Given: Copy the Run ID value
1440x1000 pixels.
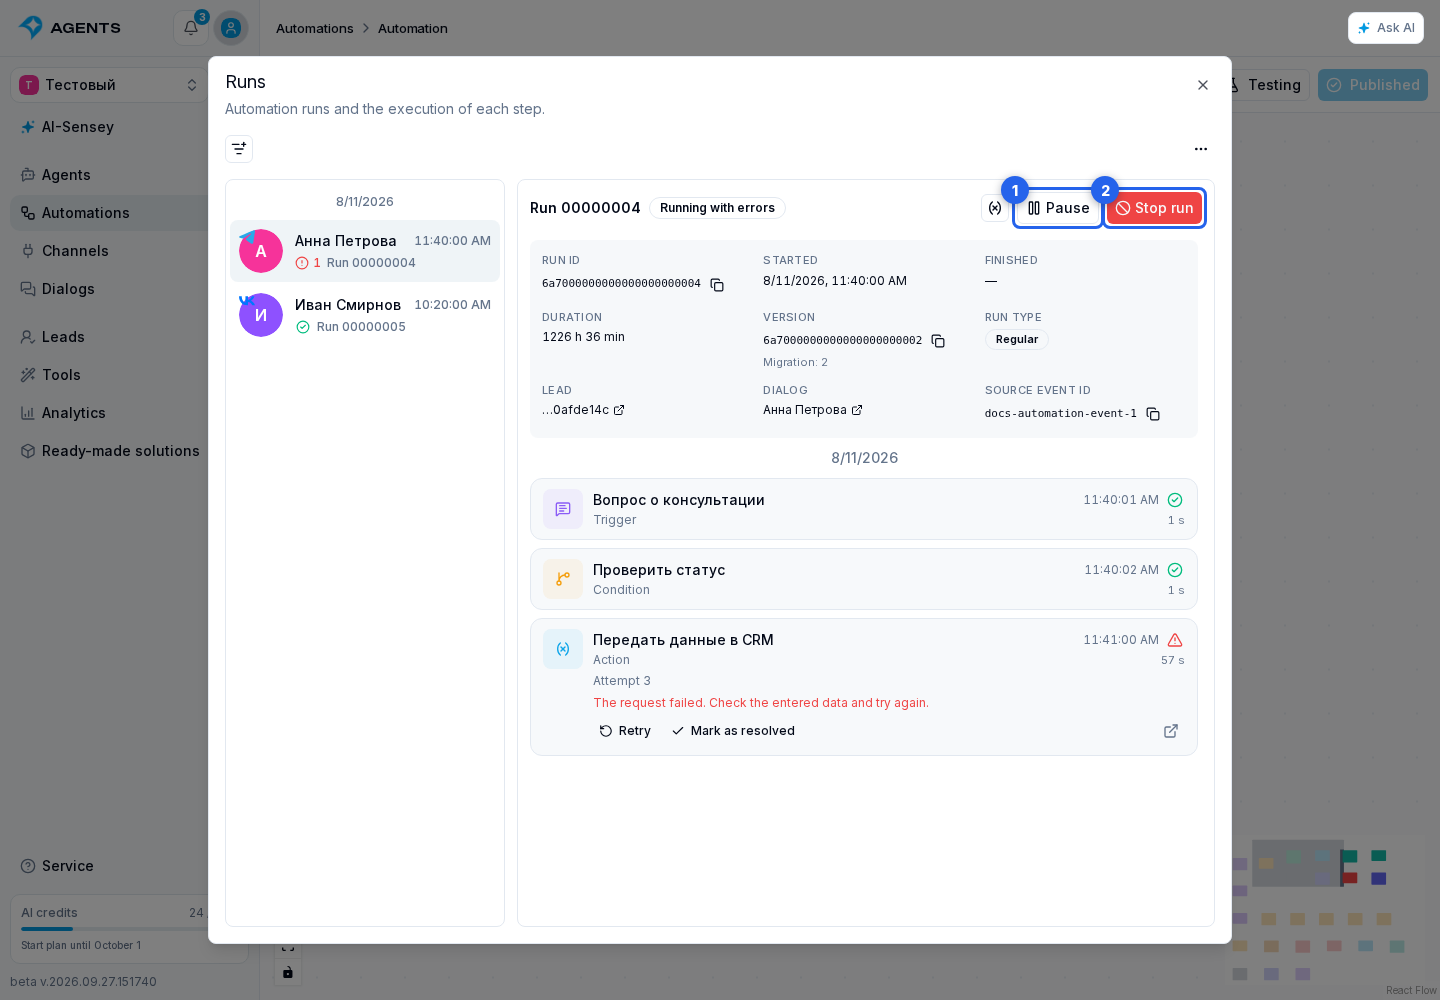Looking at the screenshot, I should point(717,285).
